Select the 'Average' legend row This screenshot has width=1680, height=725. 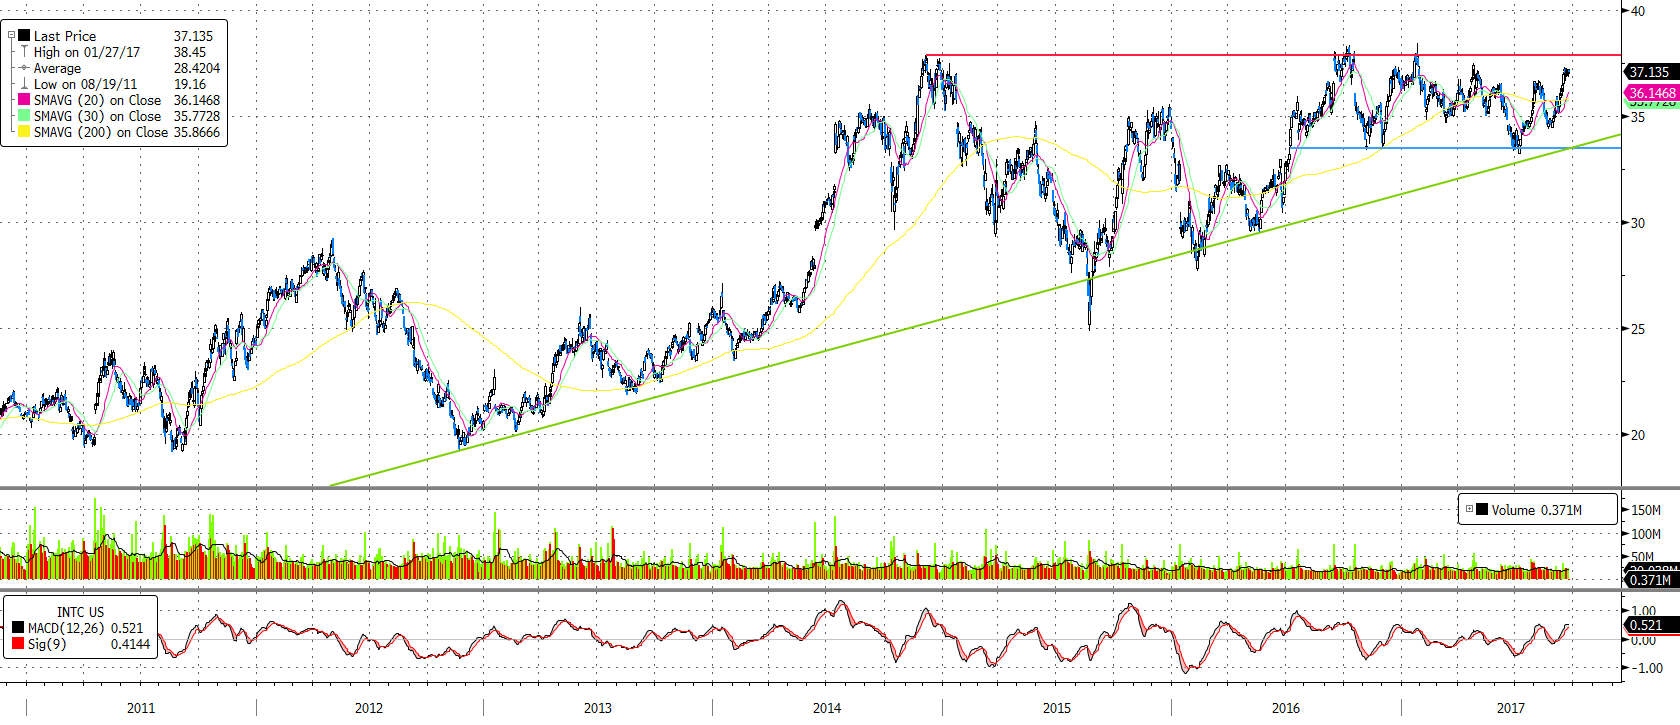click(57, 68)
